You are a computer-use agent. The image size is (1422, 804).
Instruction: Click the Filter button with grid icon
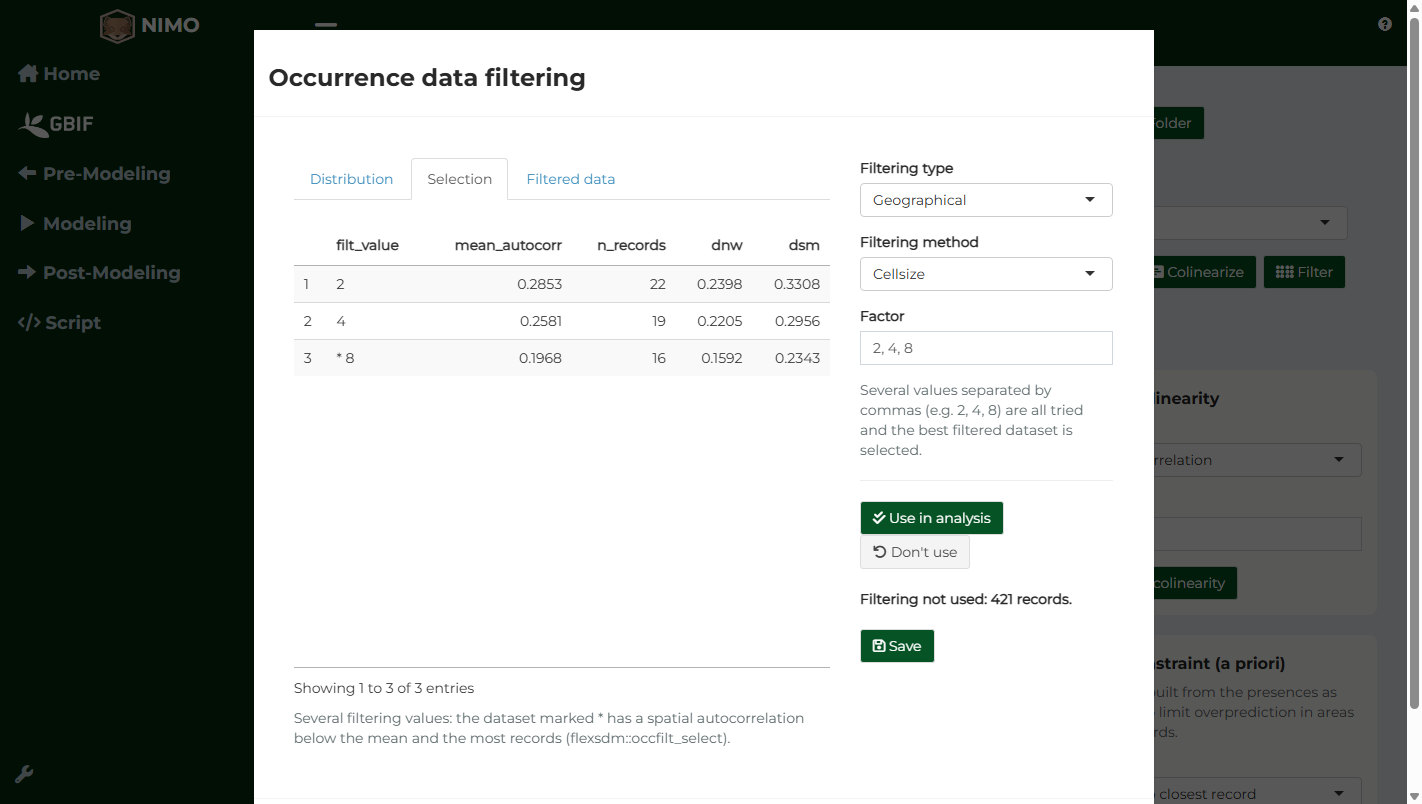click(1304, 272)
